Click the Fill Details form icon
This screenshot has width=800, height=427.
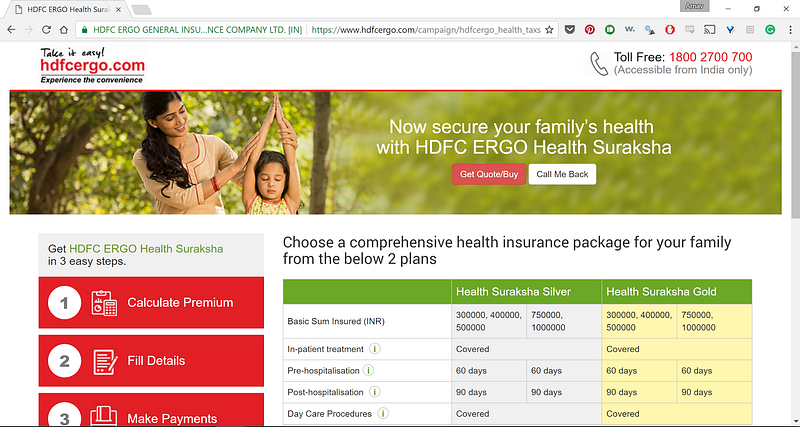tap(105, 362)
